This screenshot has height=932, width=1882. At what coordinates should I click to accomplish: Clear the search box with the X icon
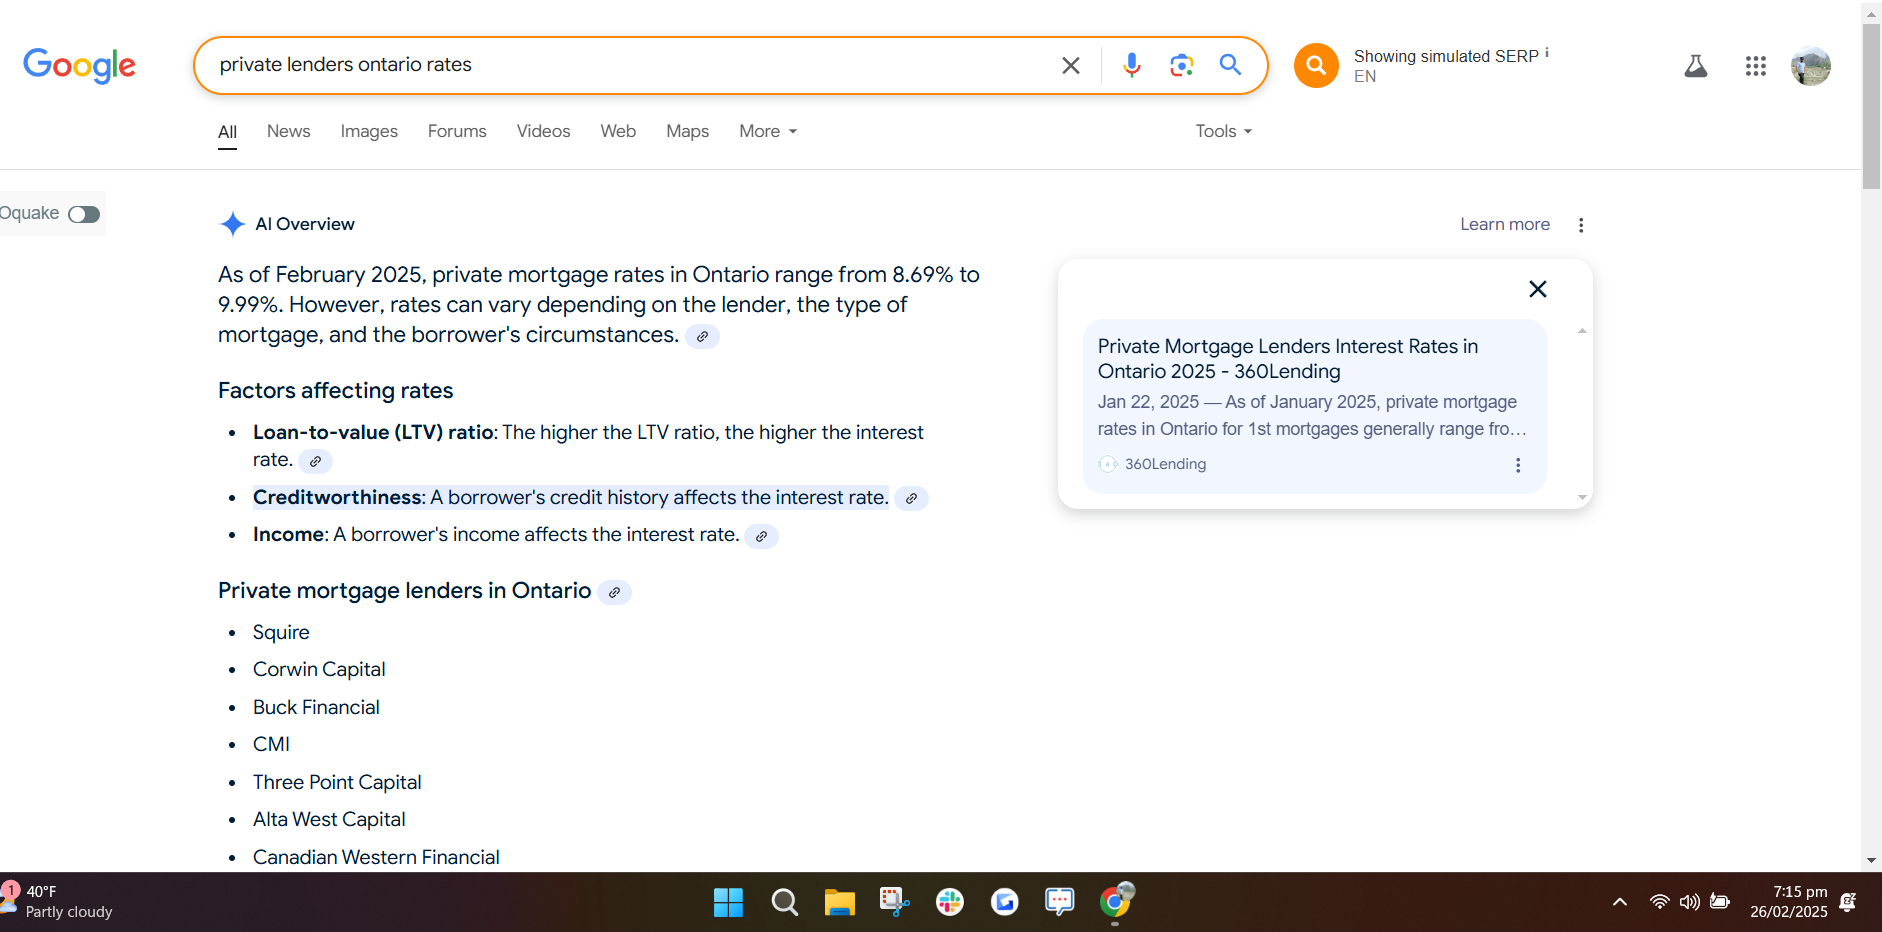coord(1070,65)
